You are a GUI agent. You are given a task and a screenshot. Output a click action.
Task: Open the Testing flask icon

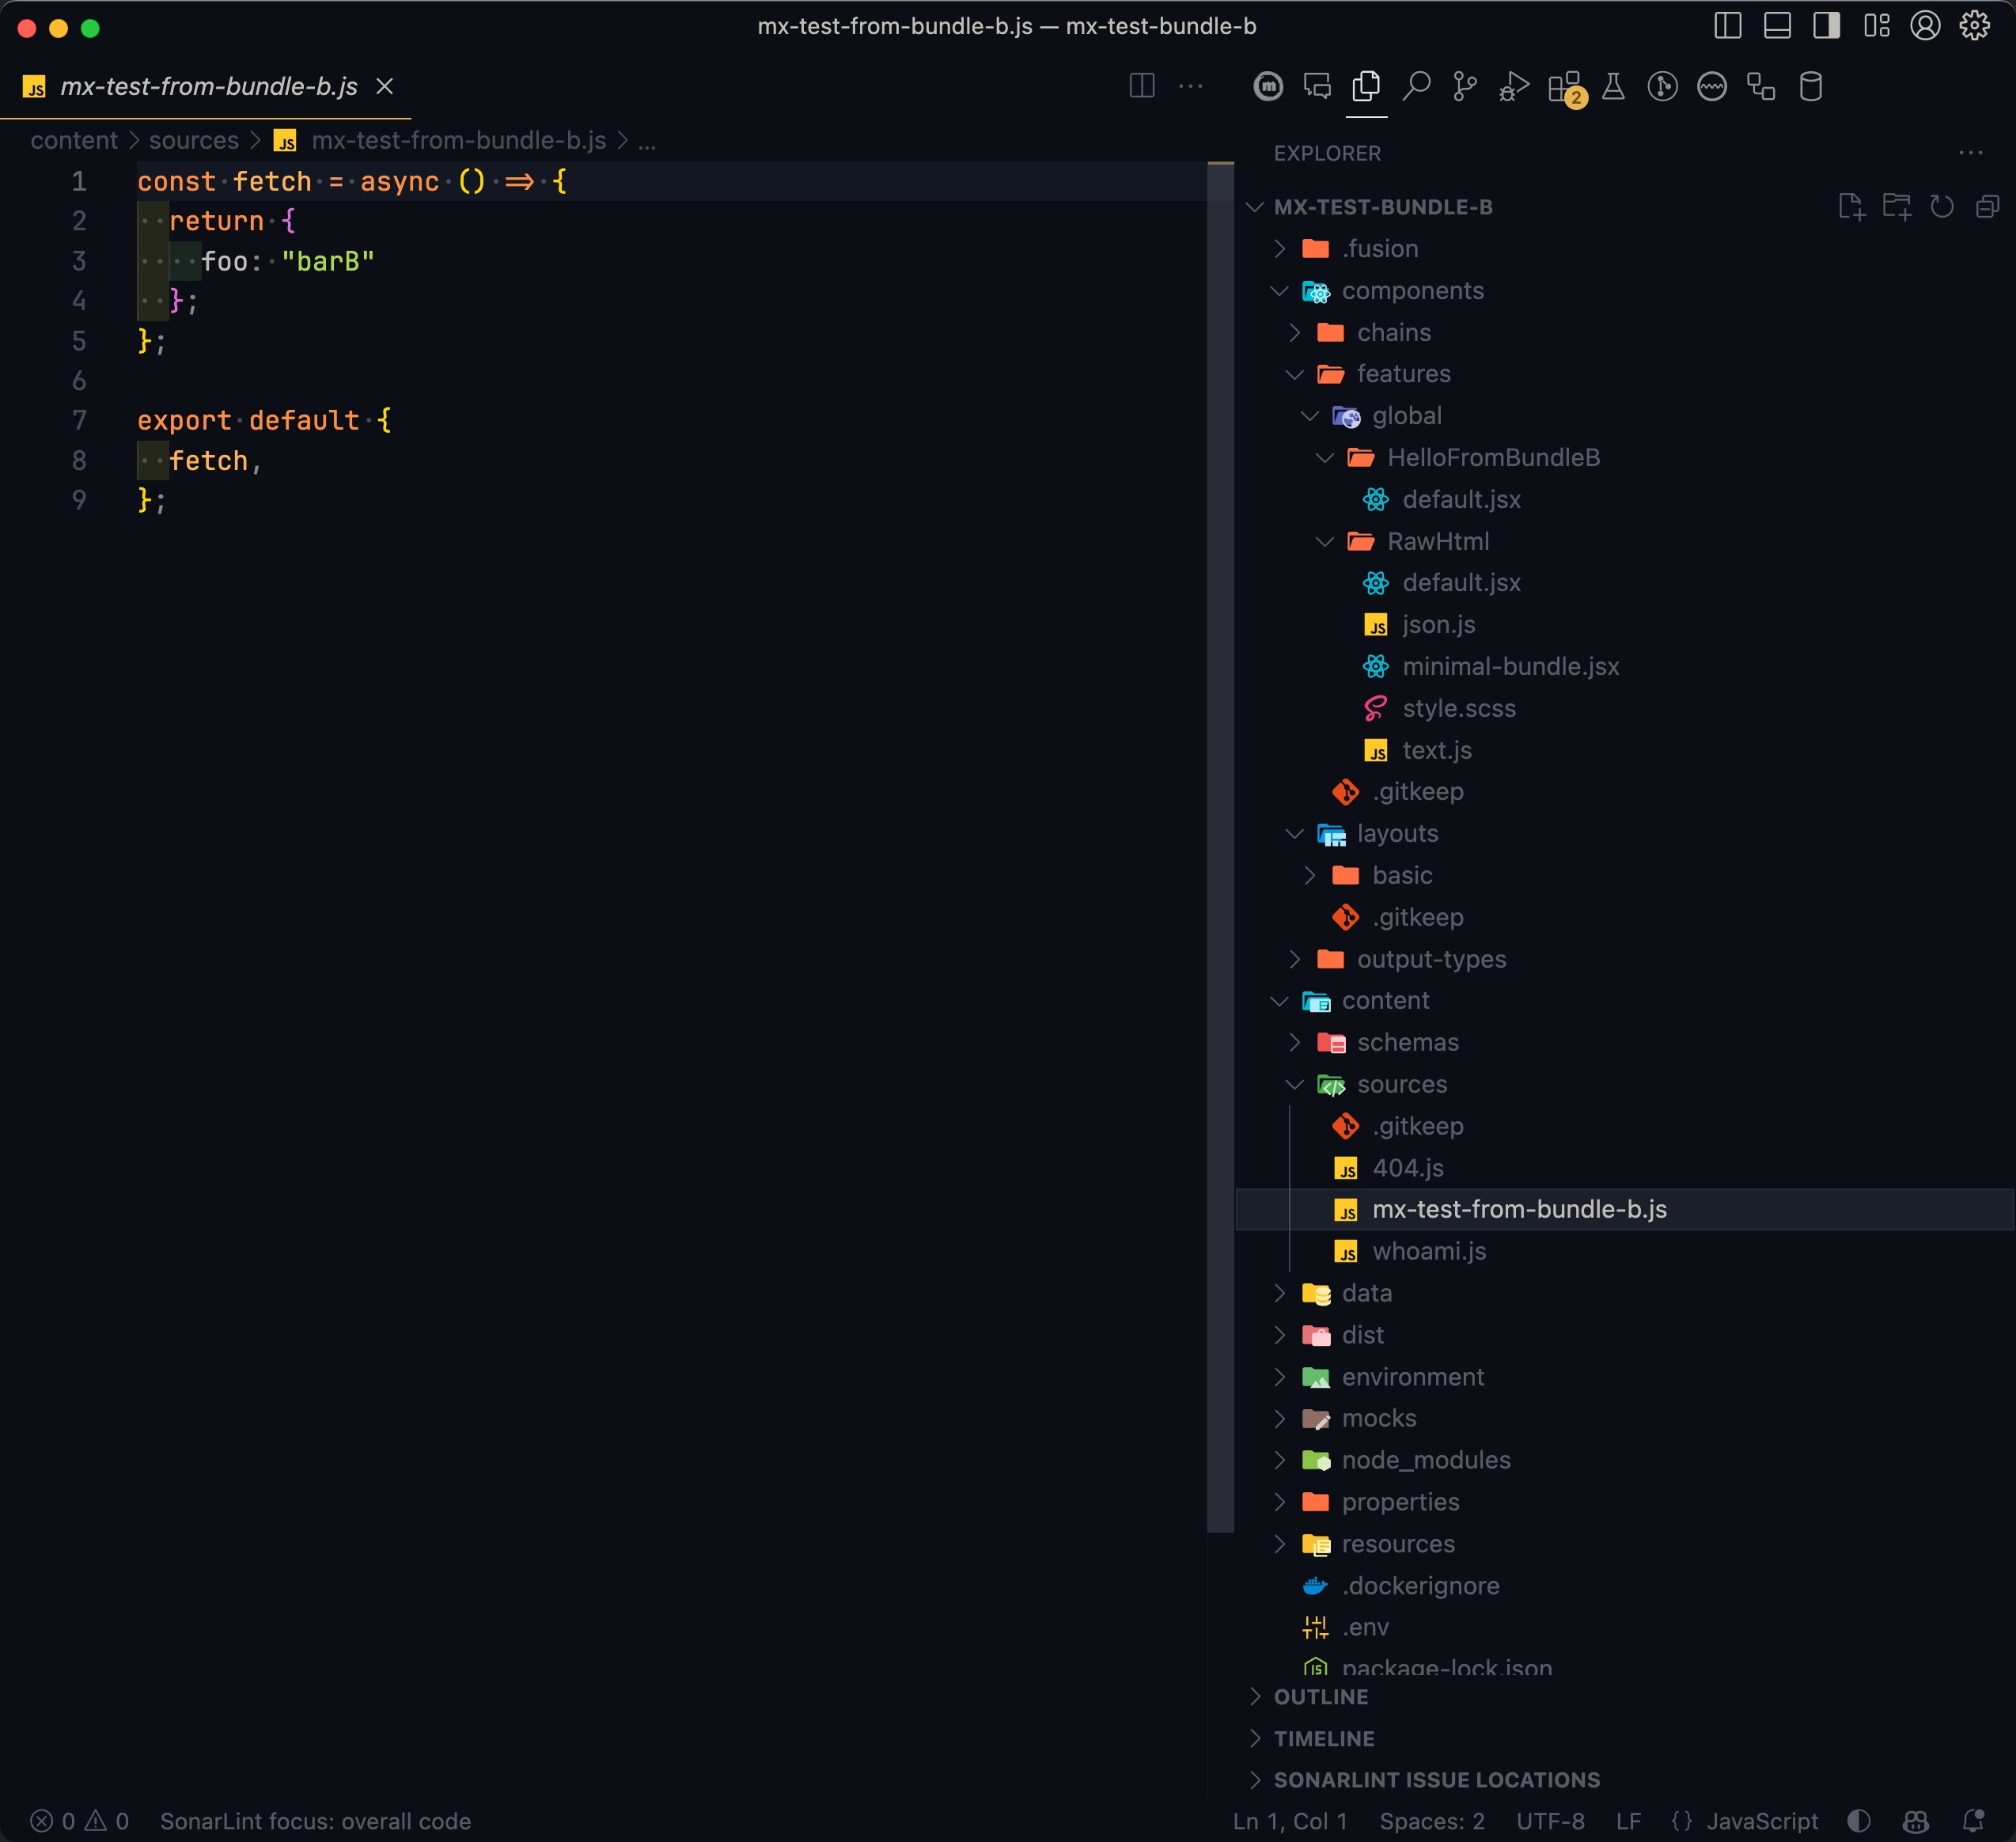coord(1613,87)
